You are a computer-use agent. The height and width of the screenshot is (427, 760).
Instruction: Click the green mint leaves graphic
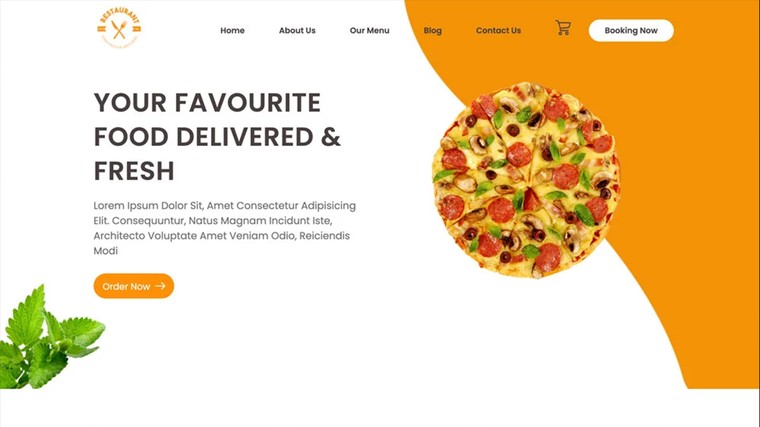click(51, 337)
